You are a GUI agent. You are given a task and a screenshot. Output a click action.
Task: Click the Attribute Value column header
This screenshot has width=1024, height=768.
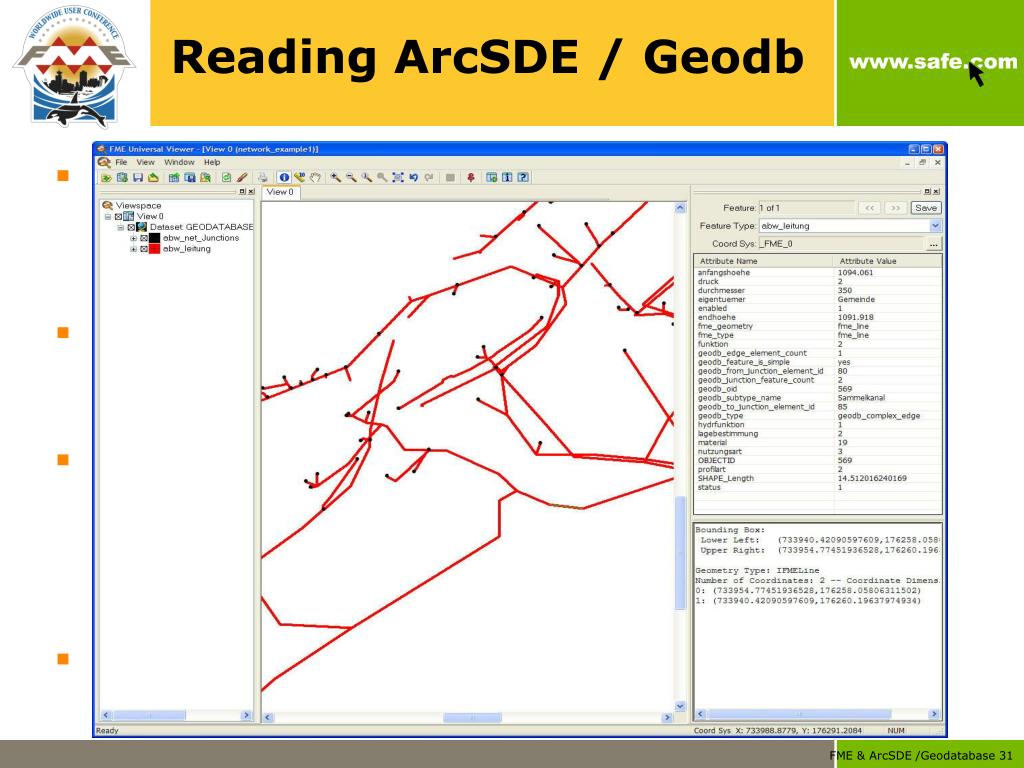tap(888, 261)
